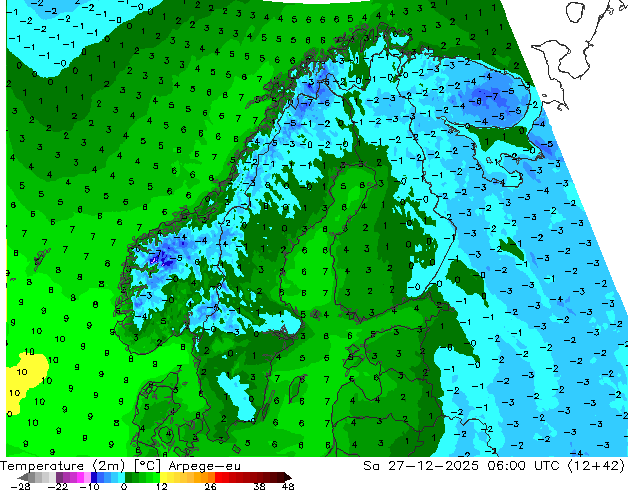Click the gray leftmost end of the color scale
This screenshot has height=490, width=634.
point(12,477)
